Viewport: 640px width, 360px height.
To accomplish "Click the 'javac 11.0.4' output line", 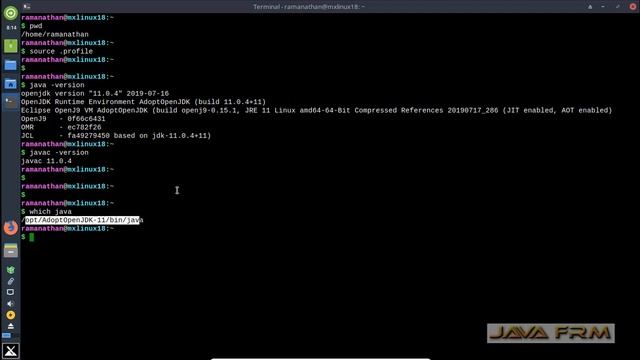I will tap(46, 161).
